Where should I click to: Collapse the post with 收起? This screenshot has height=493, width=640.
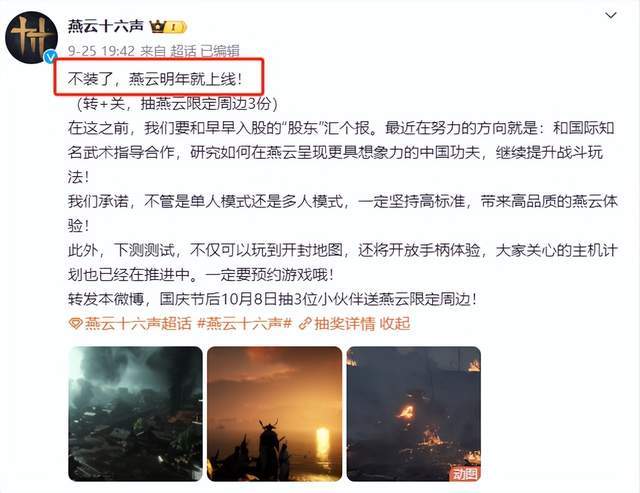(x=395, y=324)
